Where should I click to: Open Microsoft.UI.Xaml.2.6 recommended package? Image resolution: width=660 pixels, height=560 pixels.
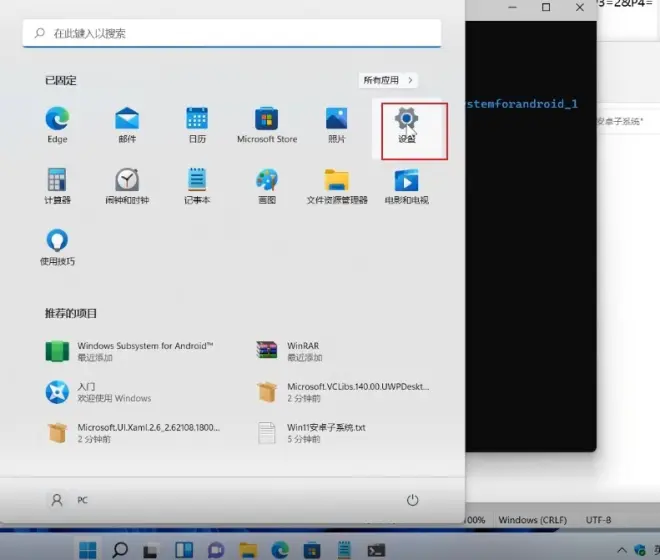click(133, 433)
